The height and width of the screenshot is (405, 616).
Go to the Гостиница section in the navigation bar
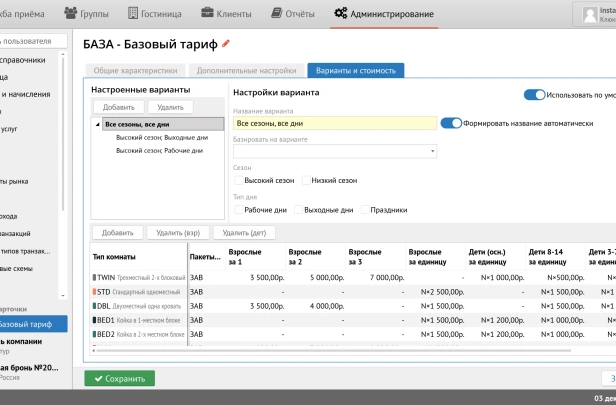tap(155, 13)
